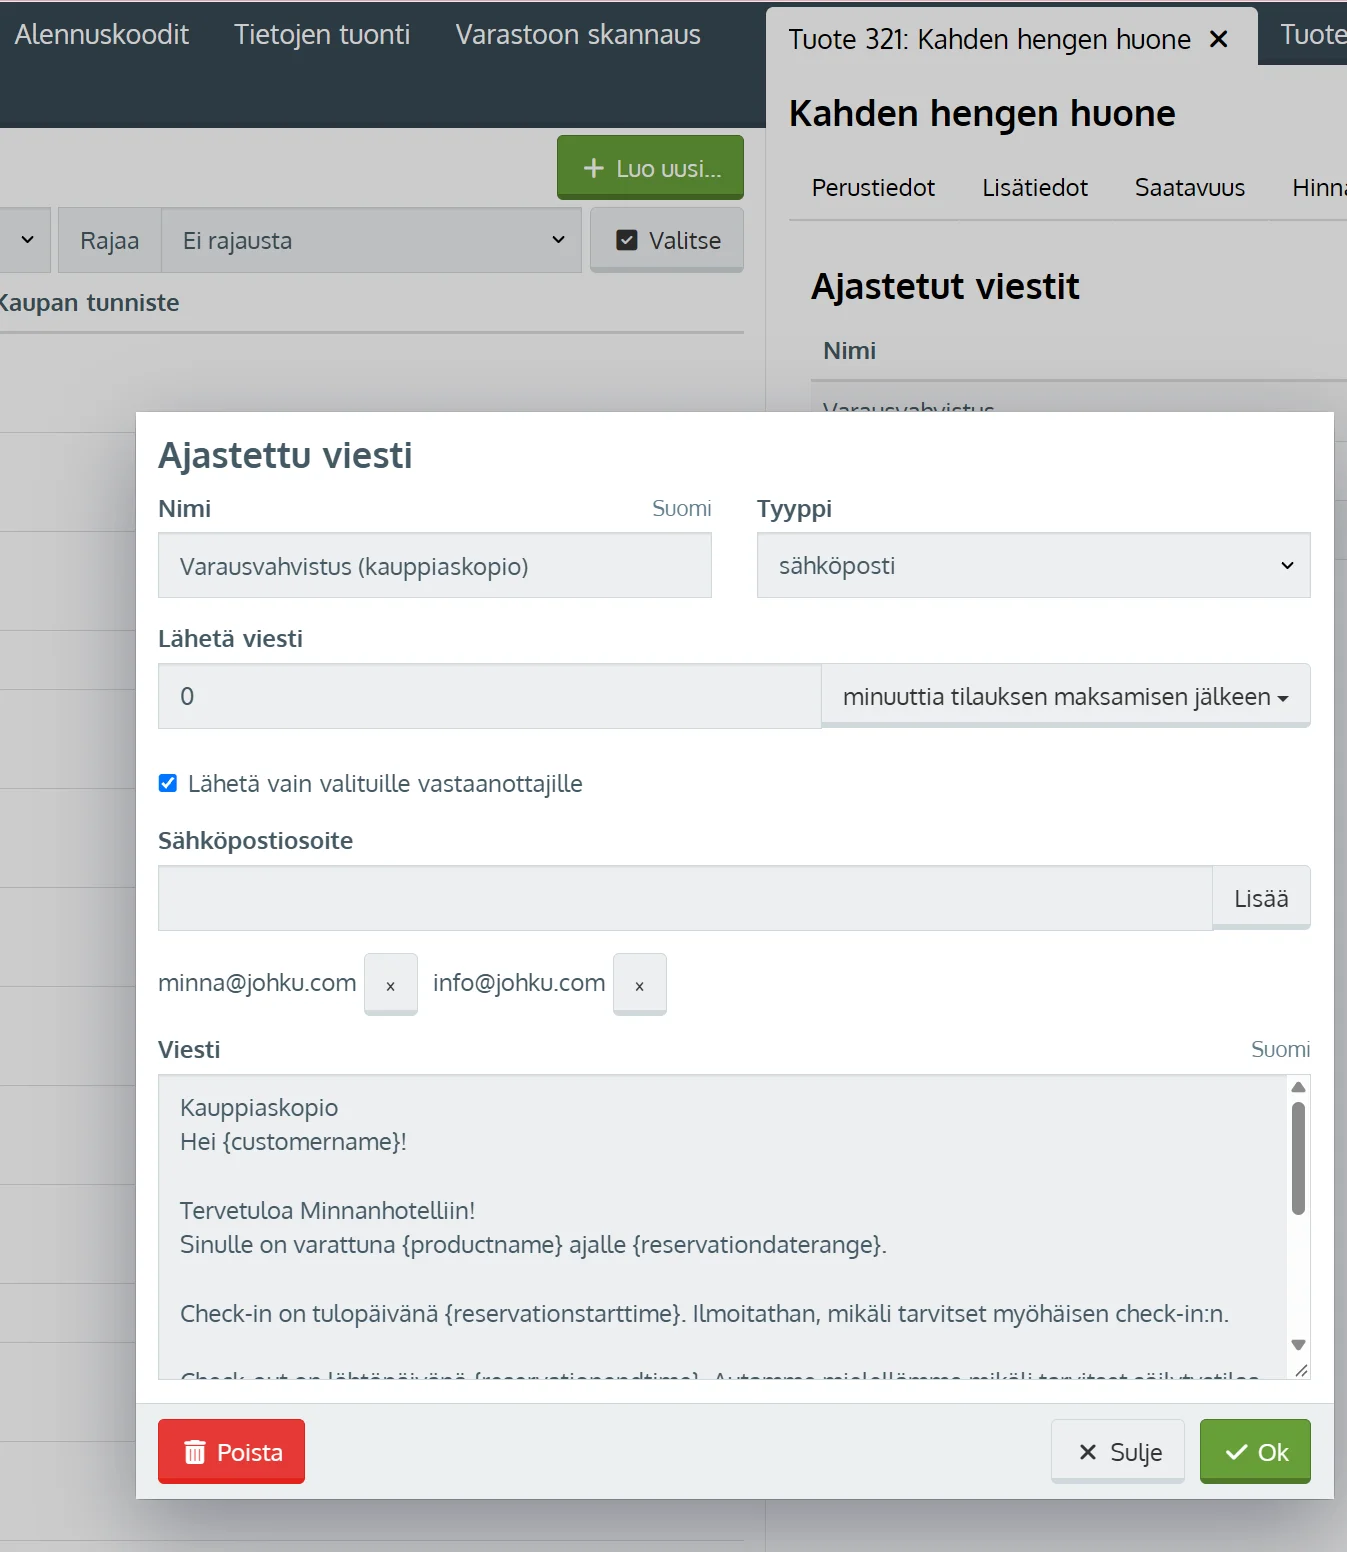Confirm with the Ok button
The image size is (1347, 1552).
[1255, 1451]
